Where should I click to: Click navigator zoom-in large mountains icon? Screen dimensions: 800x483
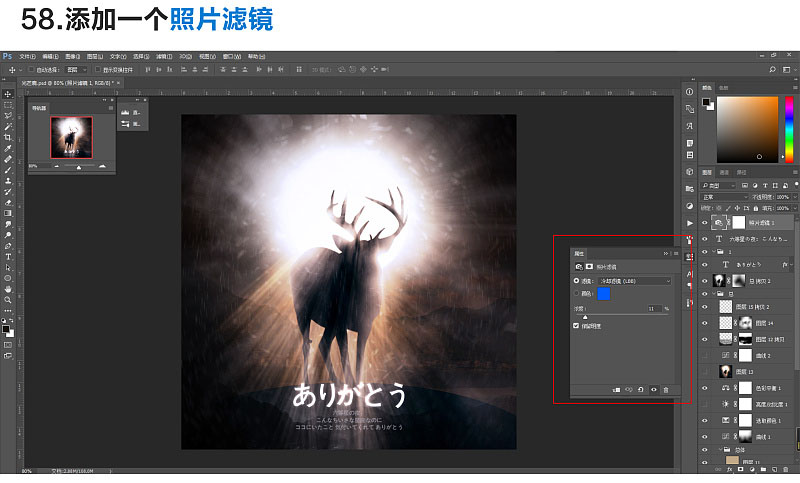102,166
